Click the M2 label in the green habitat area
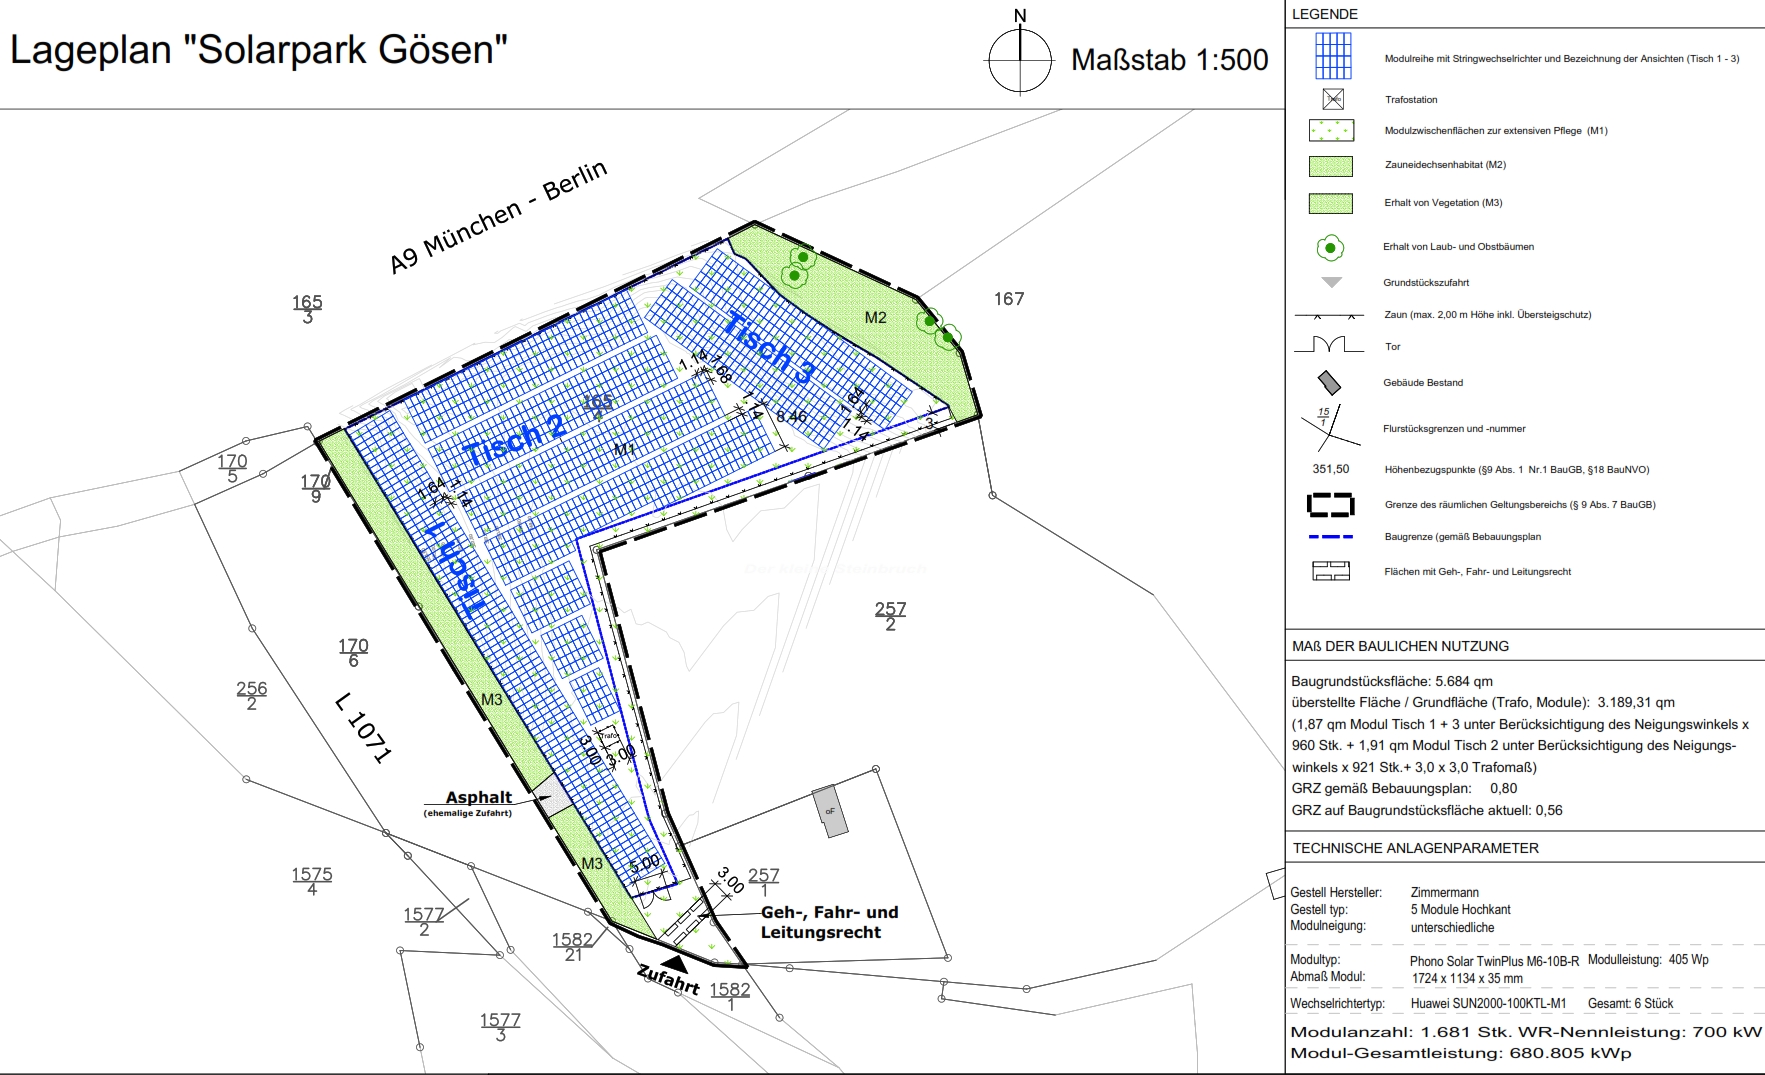 point(875,318)
